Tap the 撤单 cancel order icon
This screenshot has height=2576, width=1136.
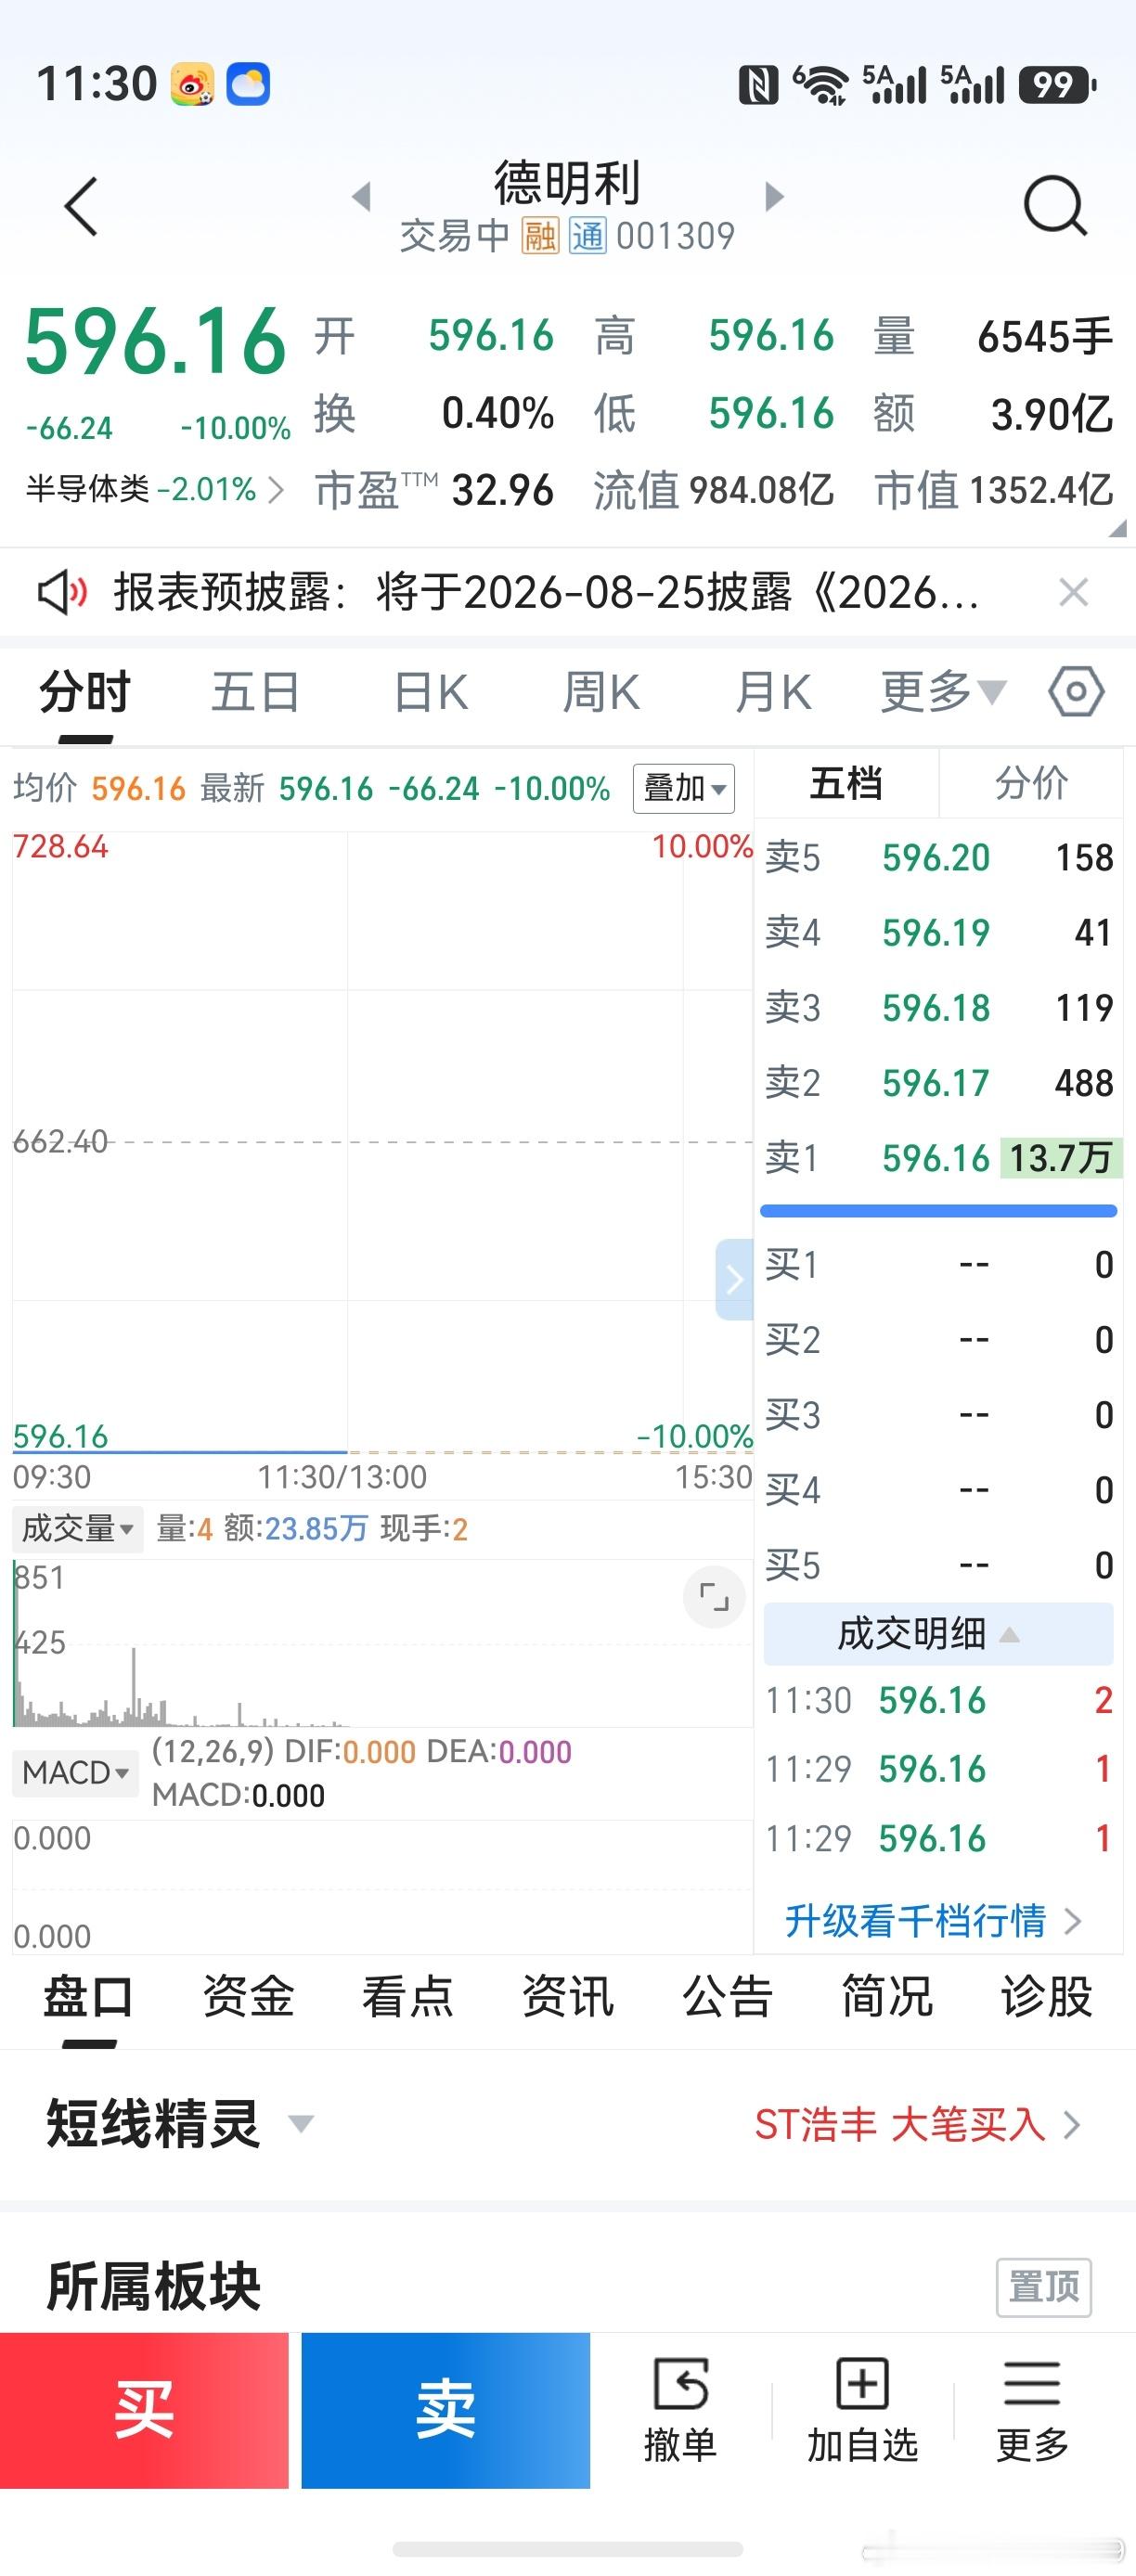coord(680,2410)
